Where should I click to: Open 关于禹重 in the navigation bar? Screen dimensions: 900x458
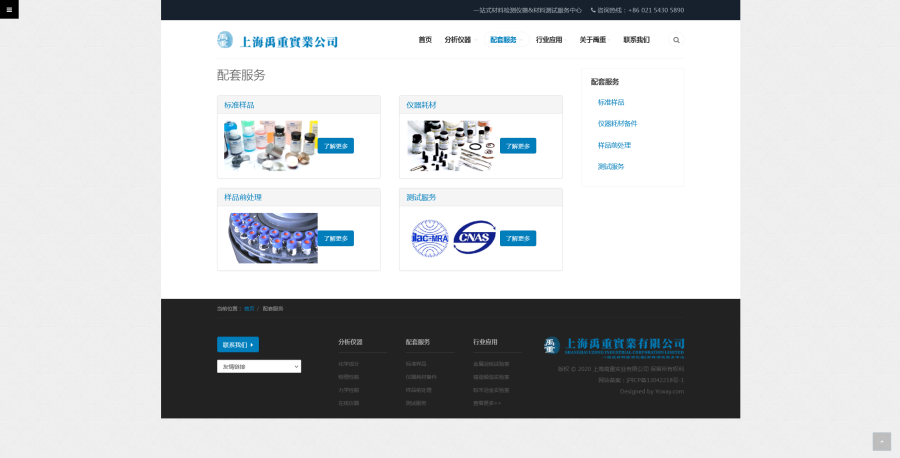[x=592, y=40]
